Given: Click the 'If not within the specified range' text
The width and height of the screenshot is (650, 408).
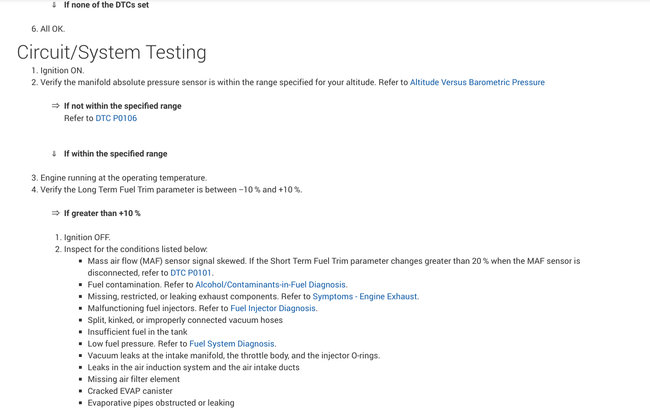Looking at the screenshot, I should coord(116,105).
